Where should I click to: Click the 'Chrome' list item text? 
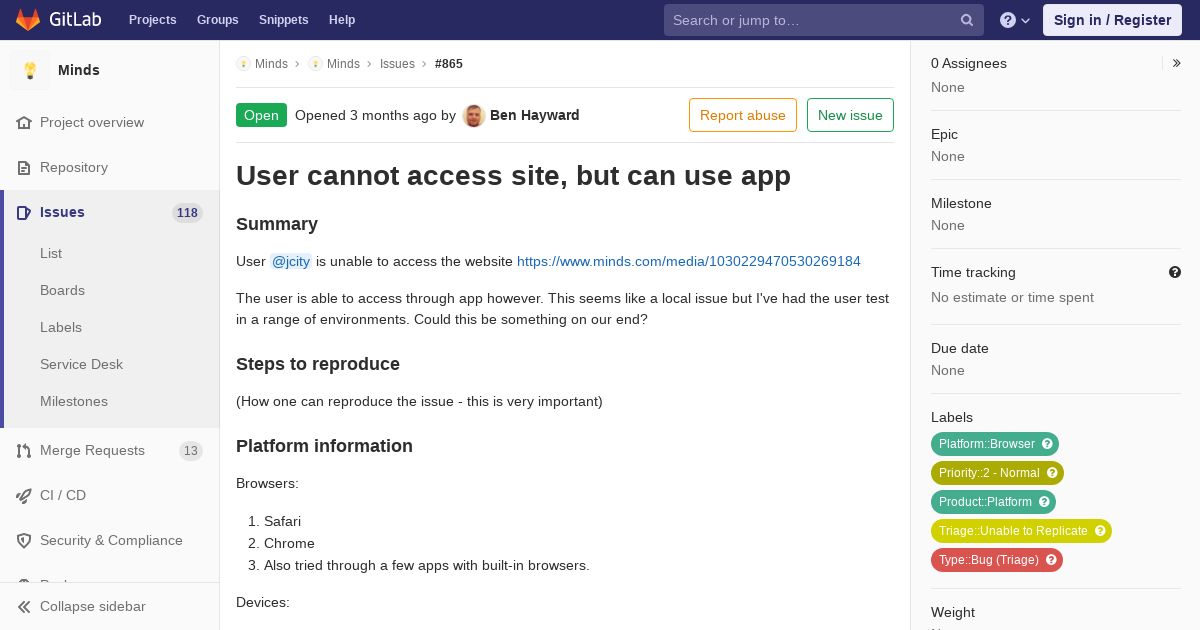coord(289,543)
